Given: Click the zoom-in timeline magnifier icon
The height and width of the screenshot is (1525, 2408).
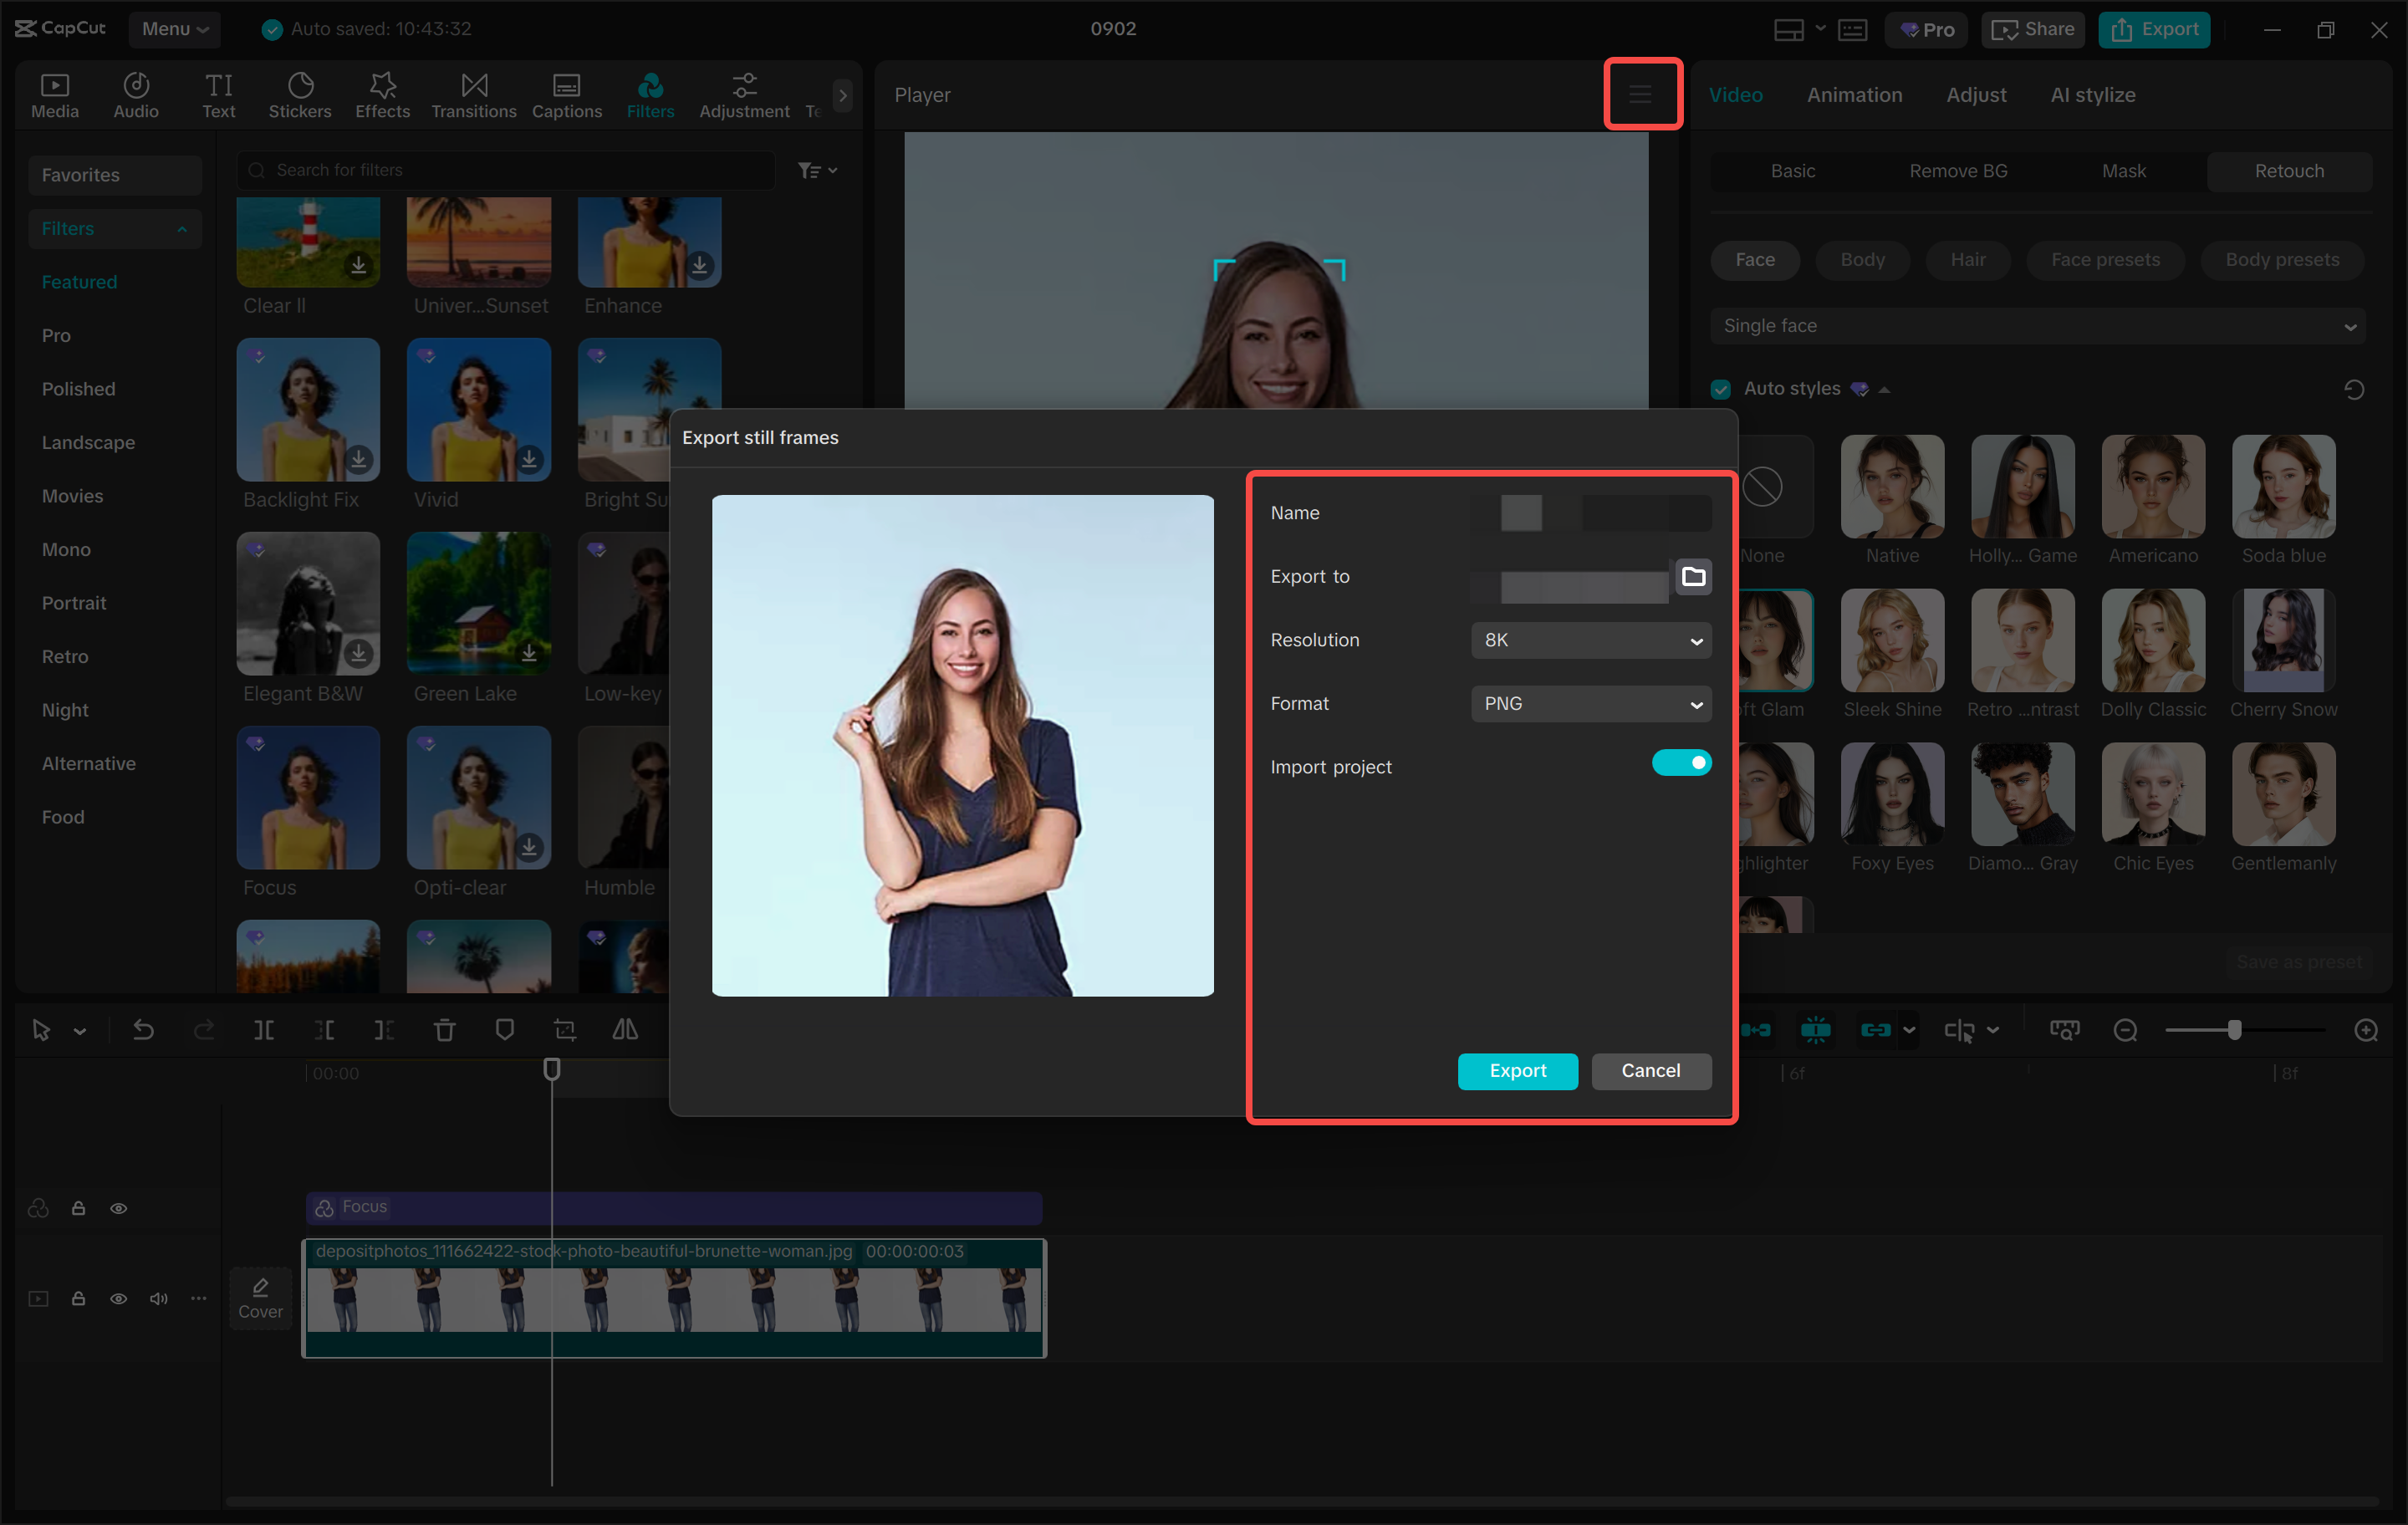Looking at the screenshot, I should 2365,1030.
